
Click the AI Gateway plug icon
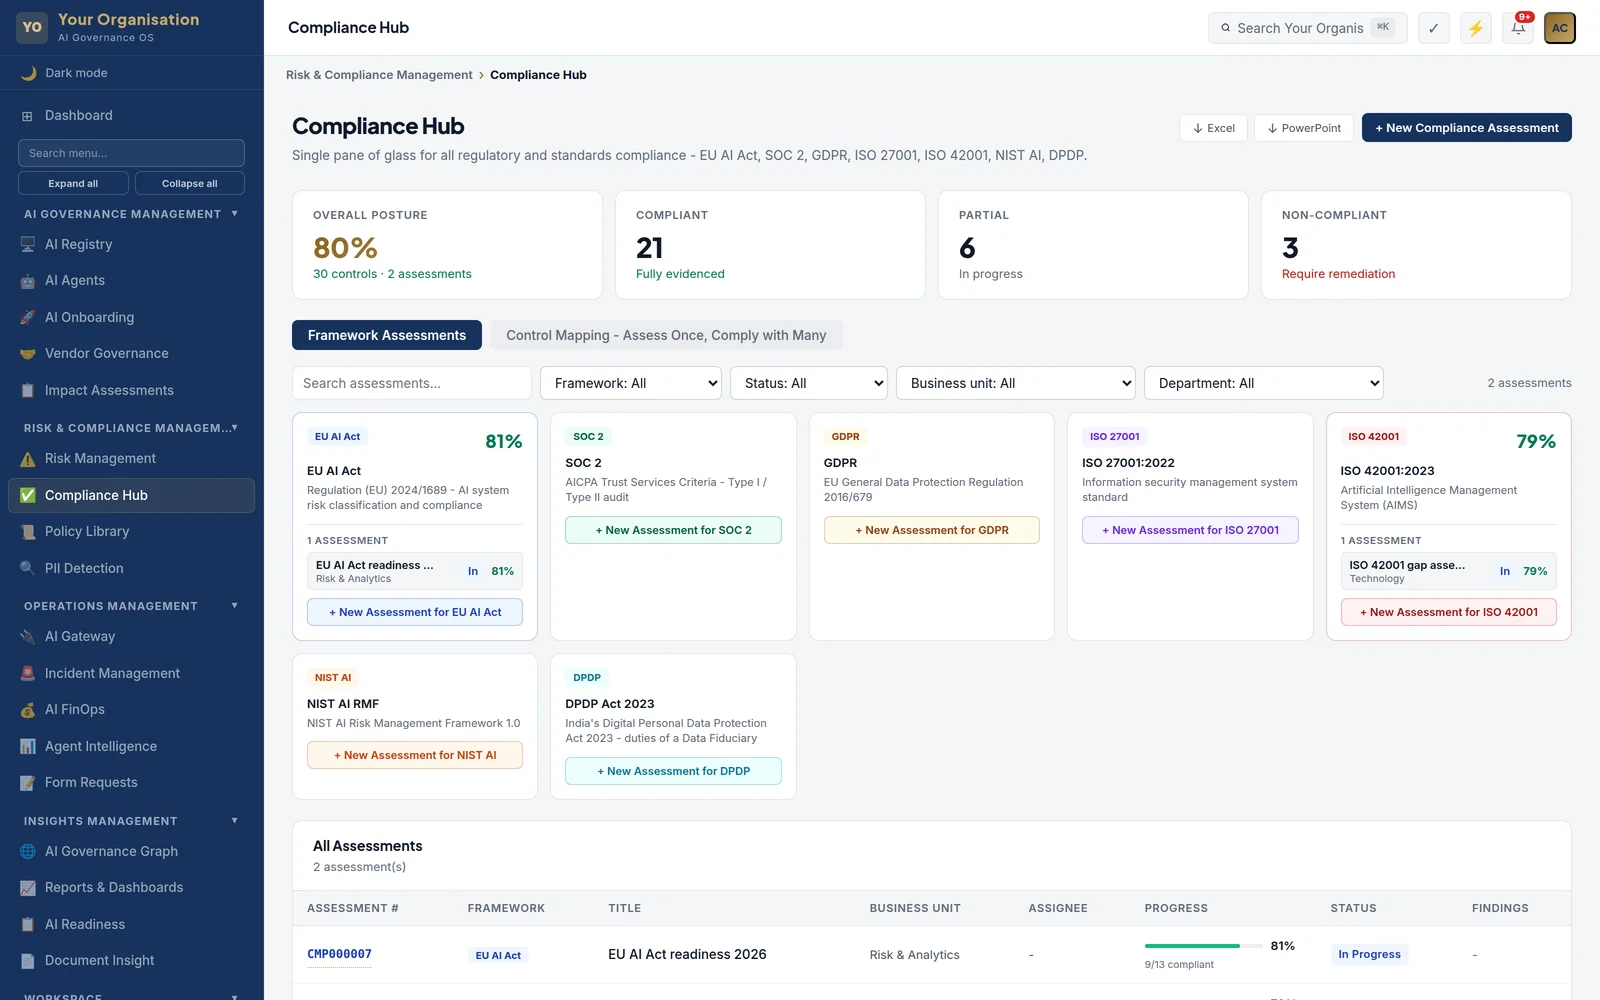[28, 637]
